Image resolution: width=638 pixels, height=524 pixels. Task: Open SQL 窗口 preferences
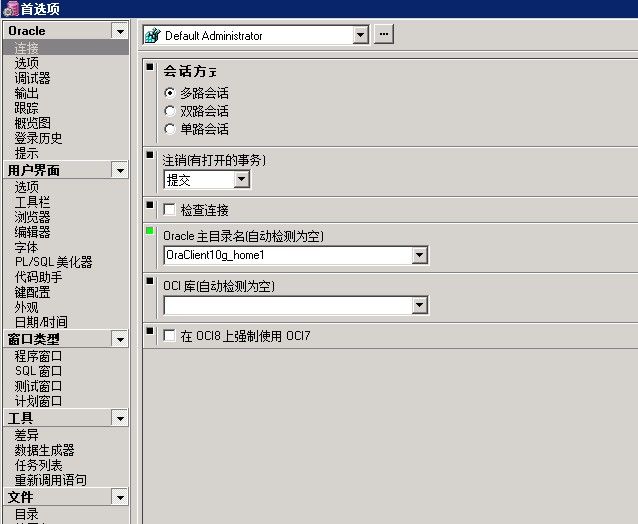tap(38, 371)
